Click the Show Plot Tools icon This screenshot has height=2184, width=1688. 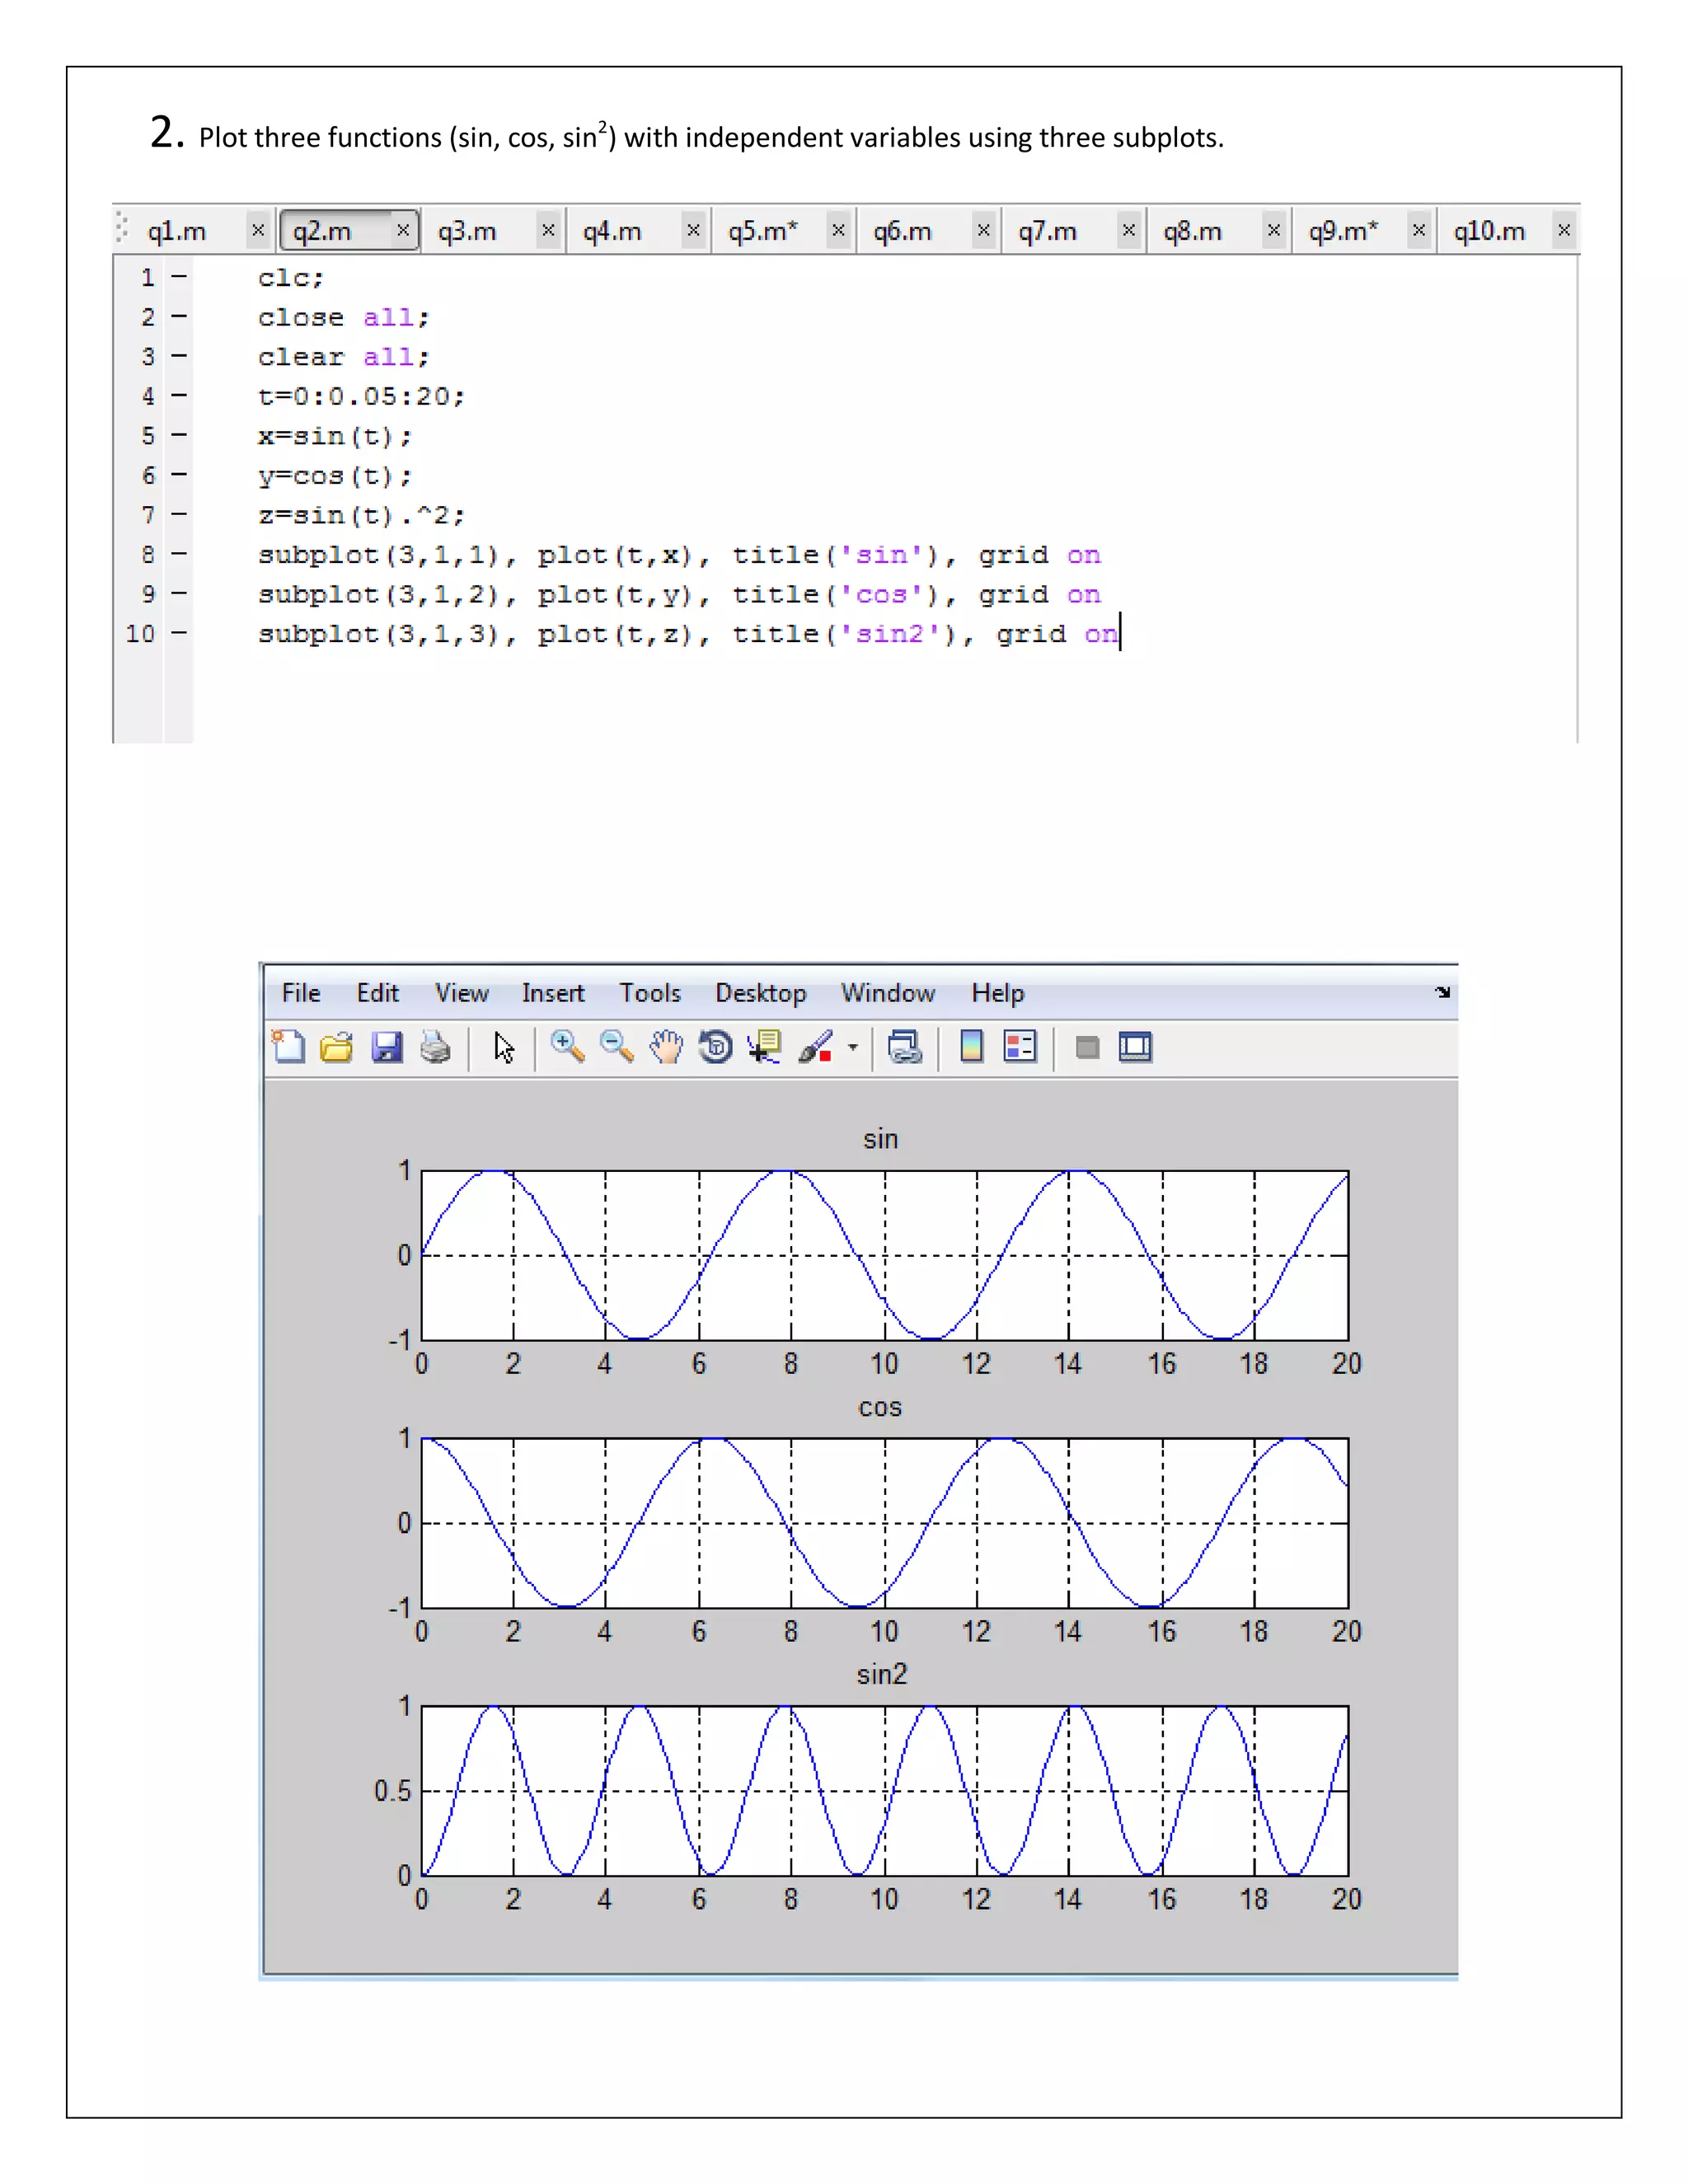pos(1135,1047)
